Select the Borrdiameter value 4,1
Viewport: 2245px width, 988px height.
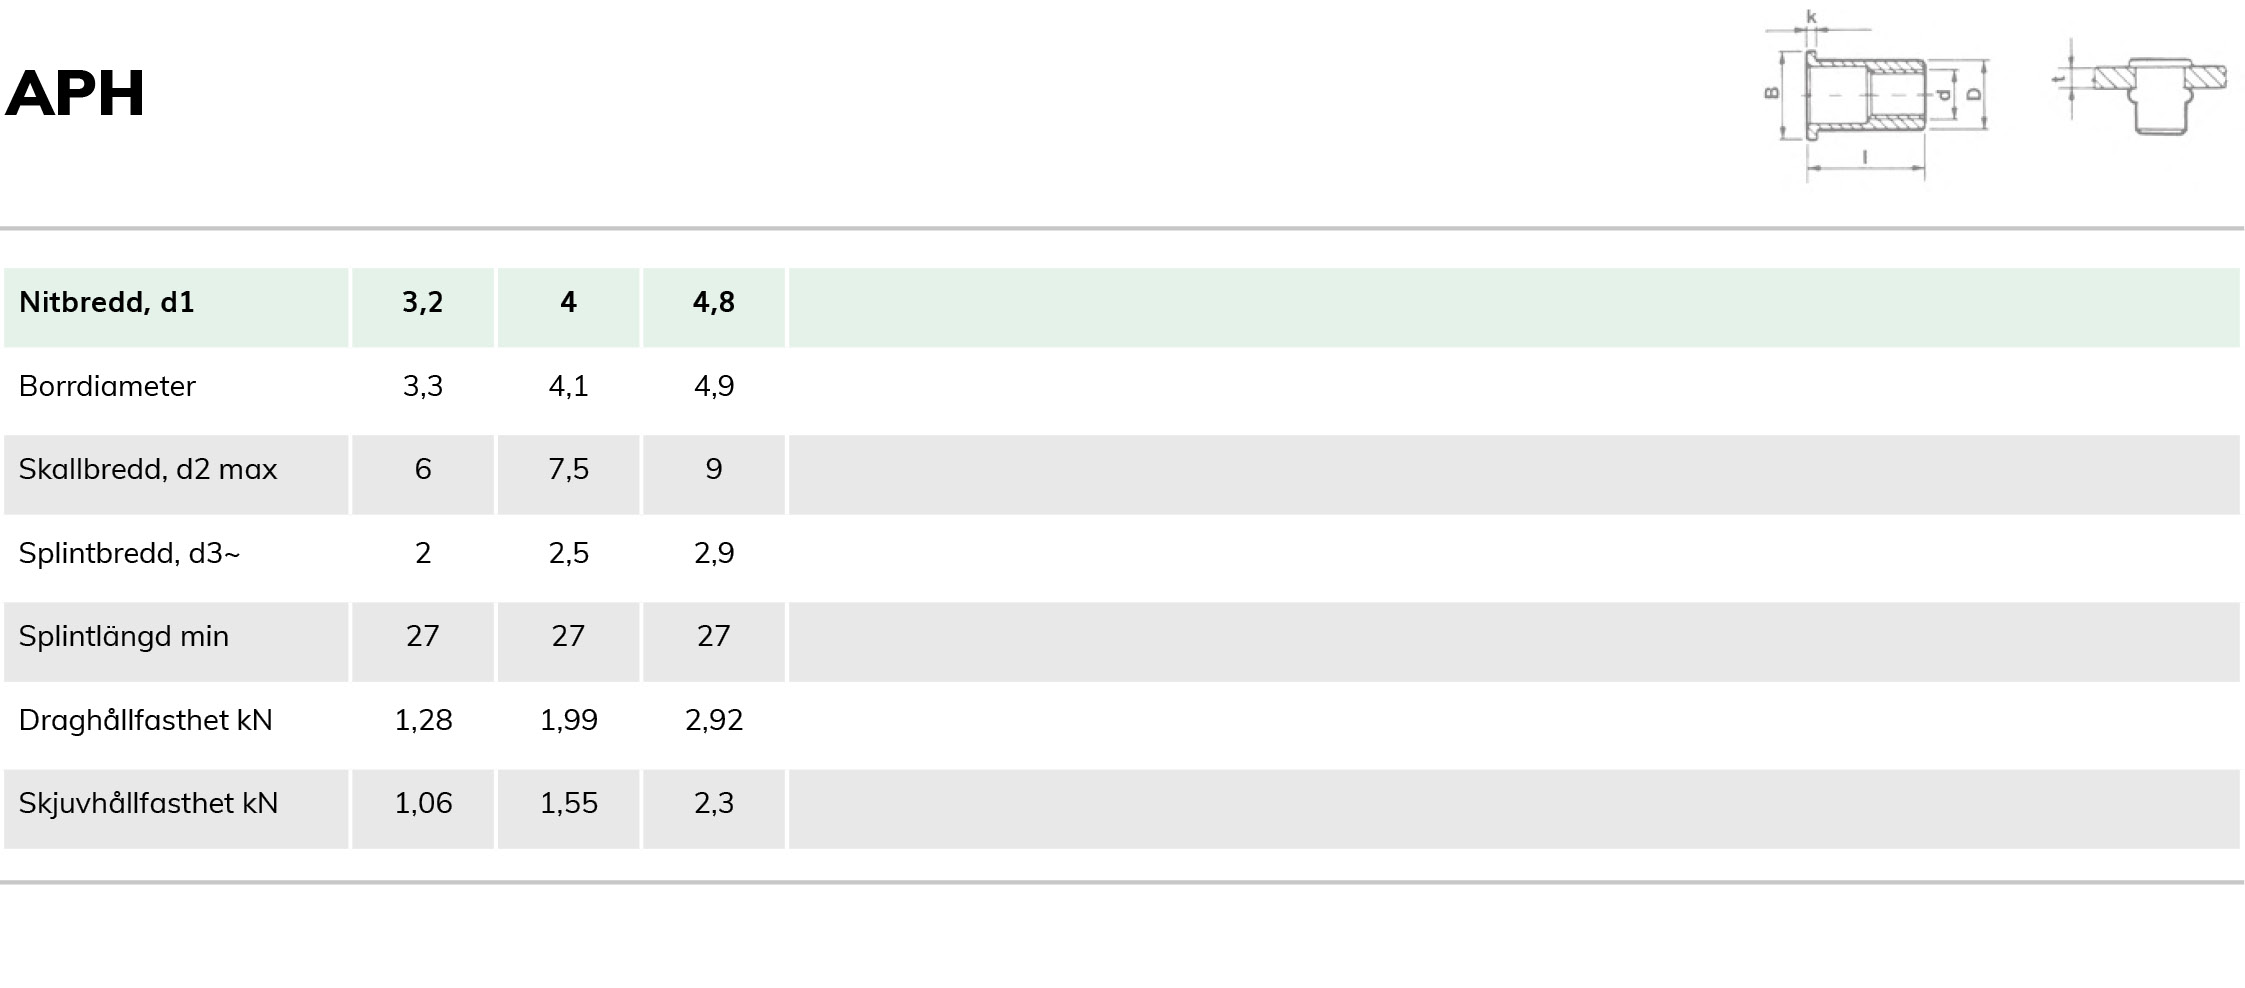(x=568, y=386)
